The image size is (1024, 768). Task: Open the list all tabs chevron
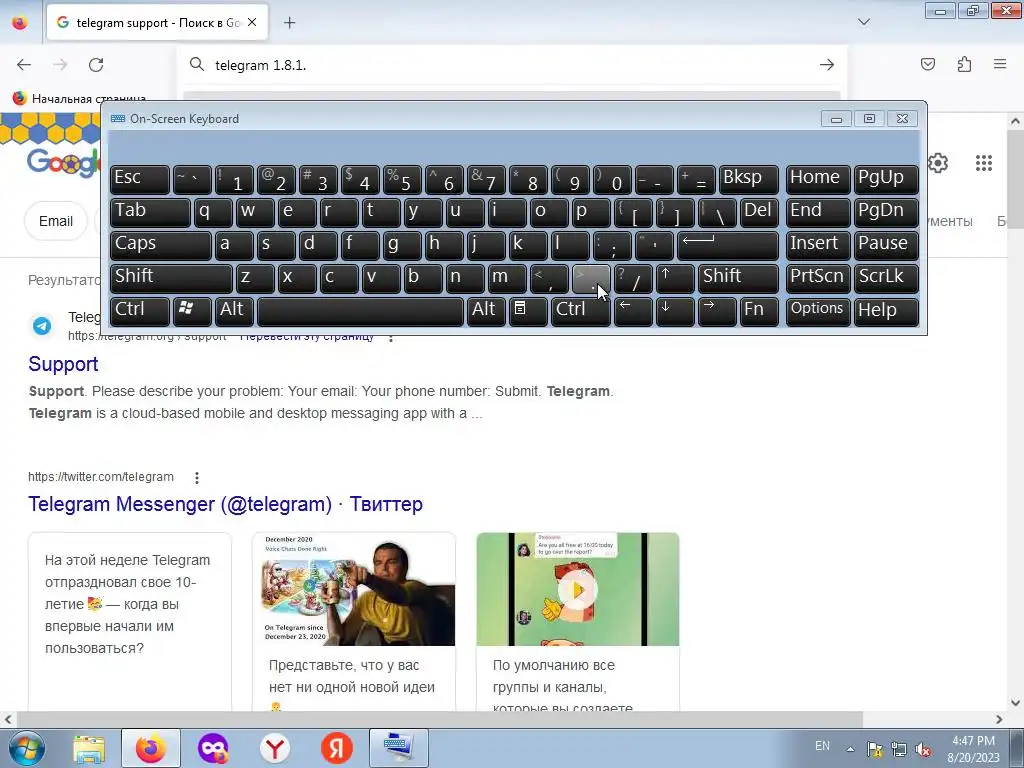[x=864, y=22]
